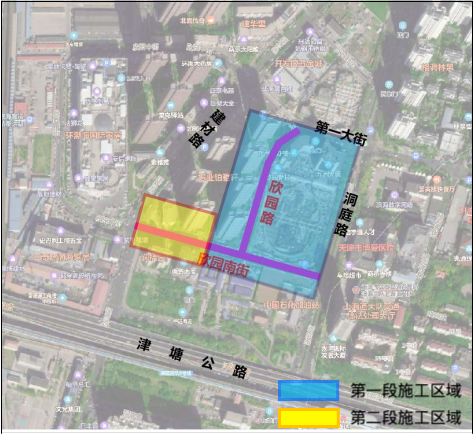474x434 pixels.
Task: Open the 建华里 place label
Action: coord(254,24)
